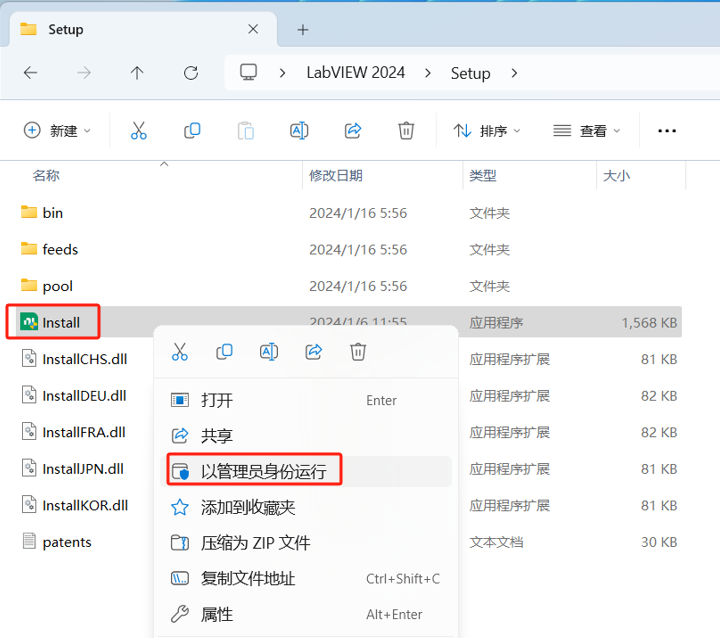720x638 pixels.
Task: Choose 以管理员身份运行 (Run as administrator)
Action: pyautogui.click(x=306, y=471)
